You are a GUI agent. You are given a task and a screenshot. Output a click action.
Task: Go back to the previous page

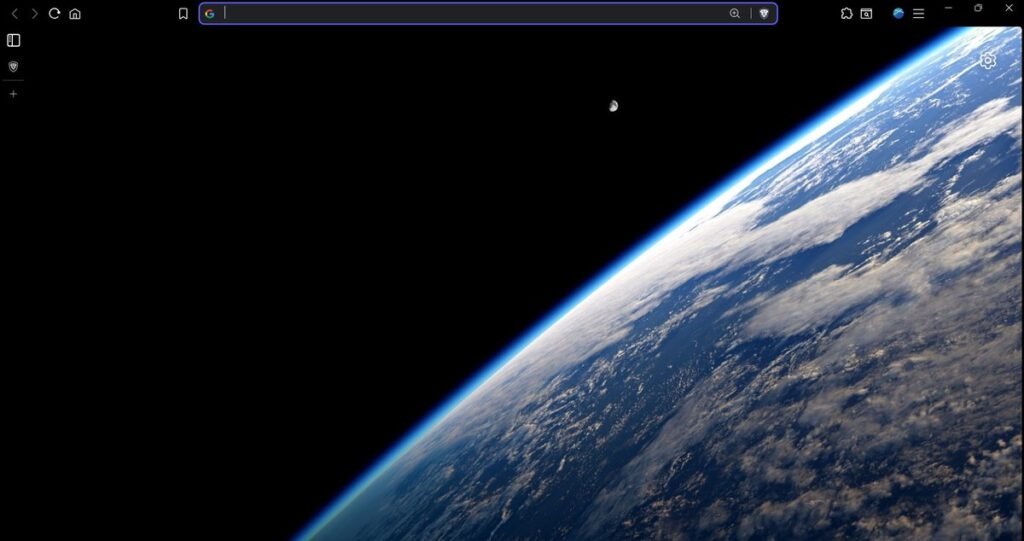point(14,14)
